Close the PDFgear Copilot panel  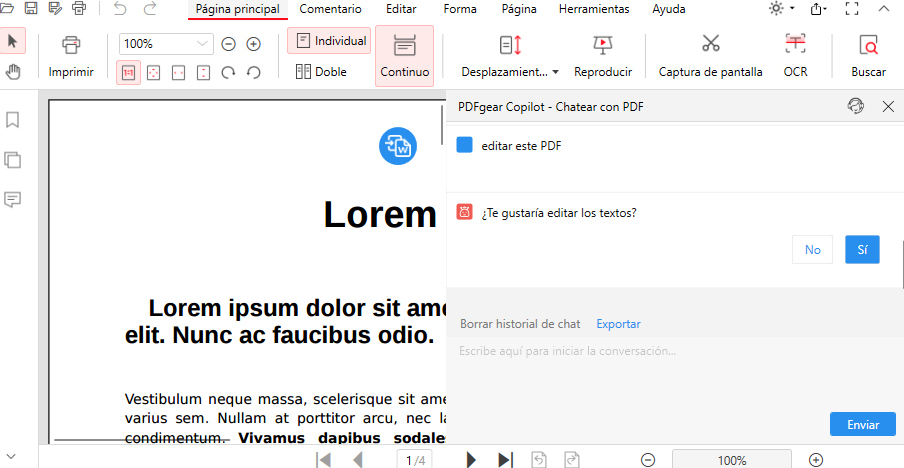[x=888, y=106]
